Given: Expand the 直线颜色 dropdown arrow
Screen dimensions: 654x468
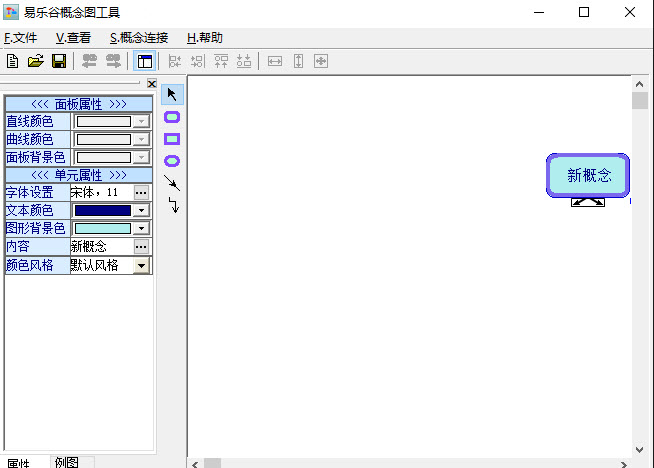Looking at the screenshot, I should pyautogui.click(x=141, y=121).
